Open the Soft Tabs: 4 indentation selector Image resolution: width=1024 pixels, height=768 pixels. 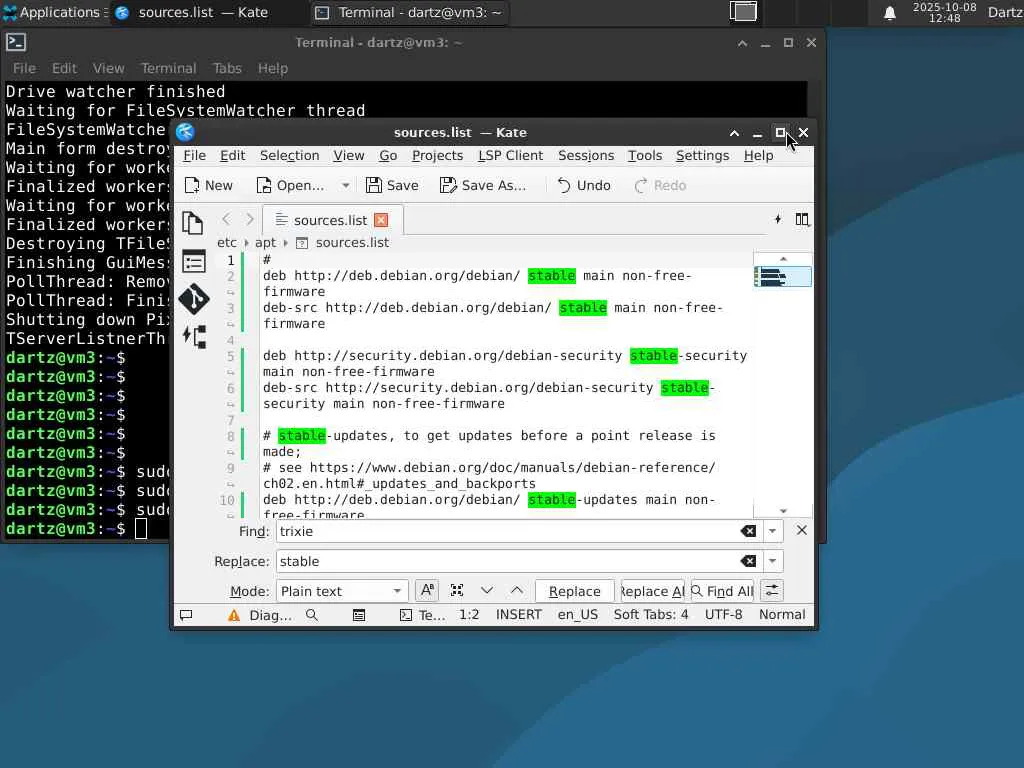(x=651, y=615)
